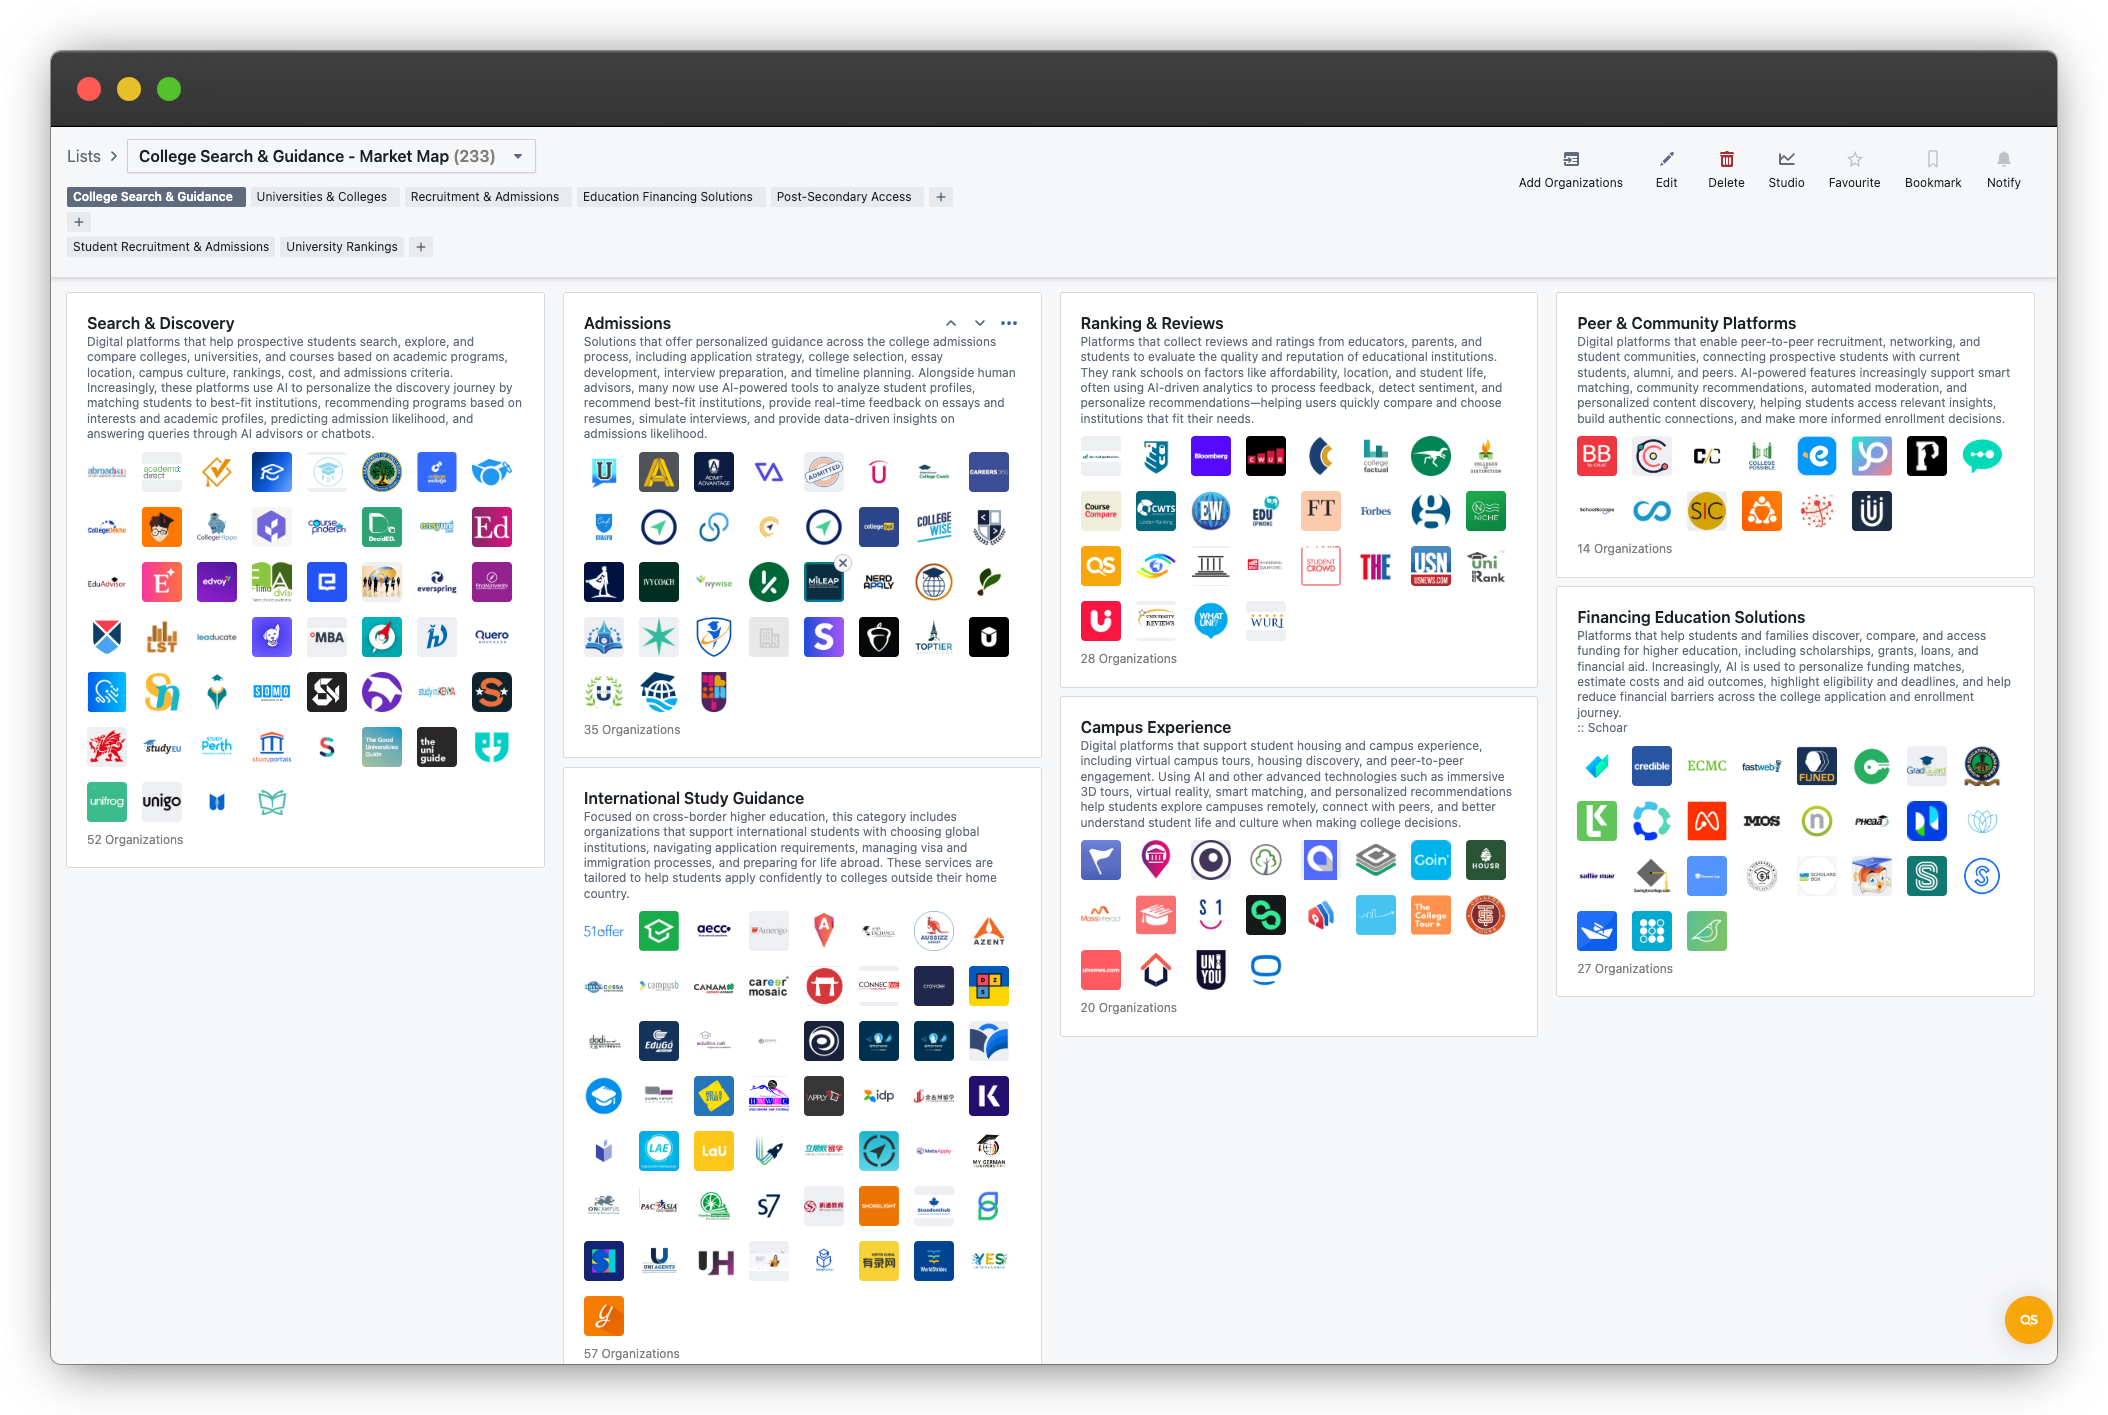Click the Bloomberg logo tile

coord(1210,456)
